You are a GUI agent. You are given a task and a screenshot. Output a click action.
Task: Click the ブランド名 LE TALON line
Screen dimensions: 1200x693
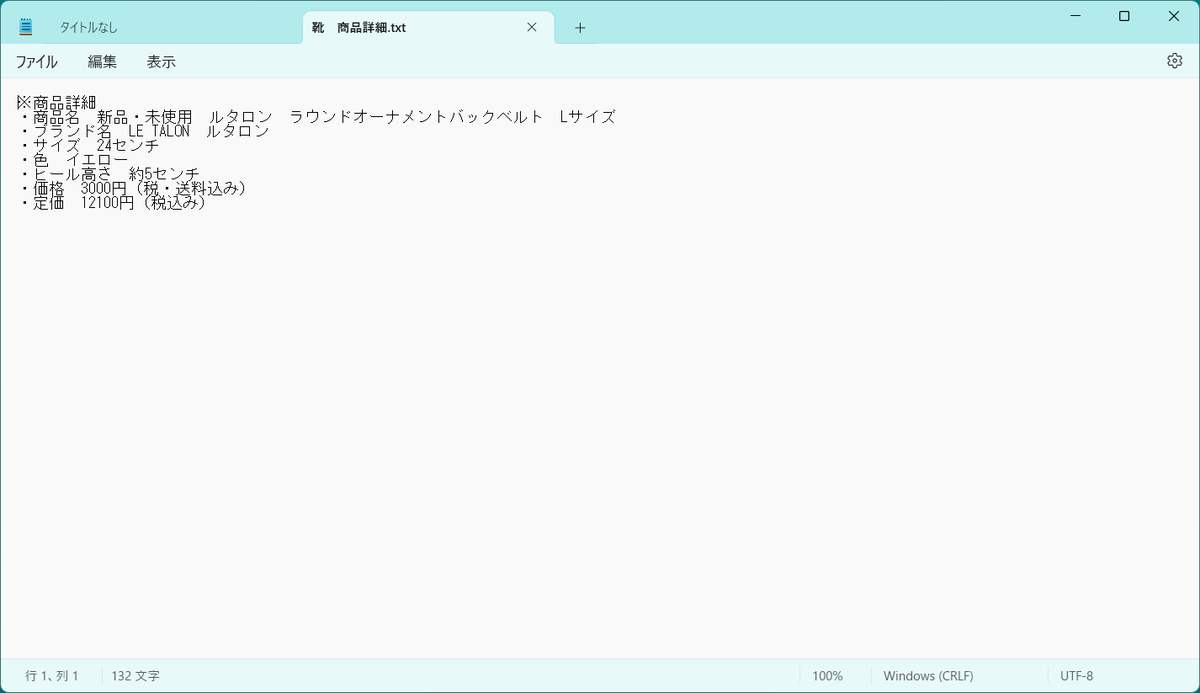coord(143,131)
